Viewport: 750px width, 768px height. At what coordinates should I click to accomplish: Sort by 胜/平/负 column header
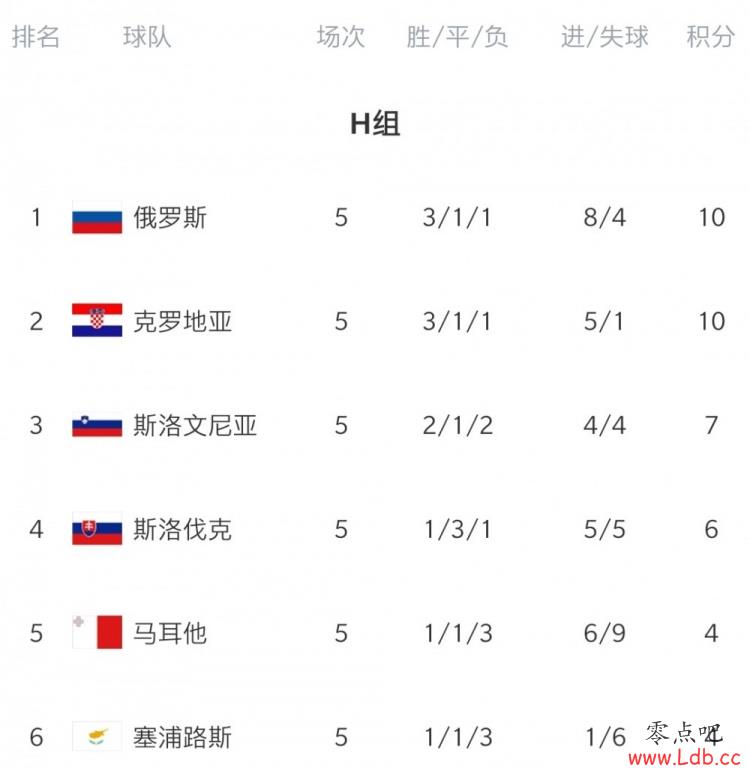click(x=457, y=37)
